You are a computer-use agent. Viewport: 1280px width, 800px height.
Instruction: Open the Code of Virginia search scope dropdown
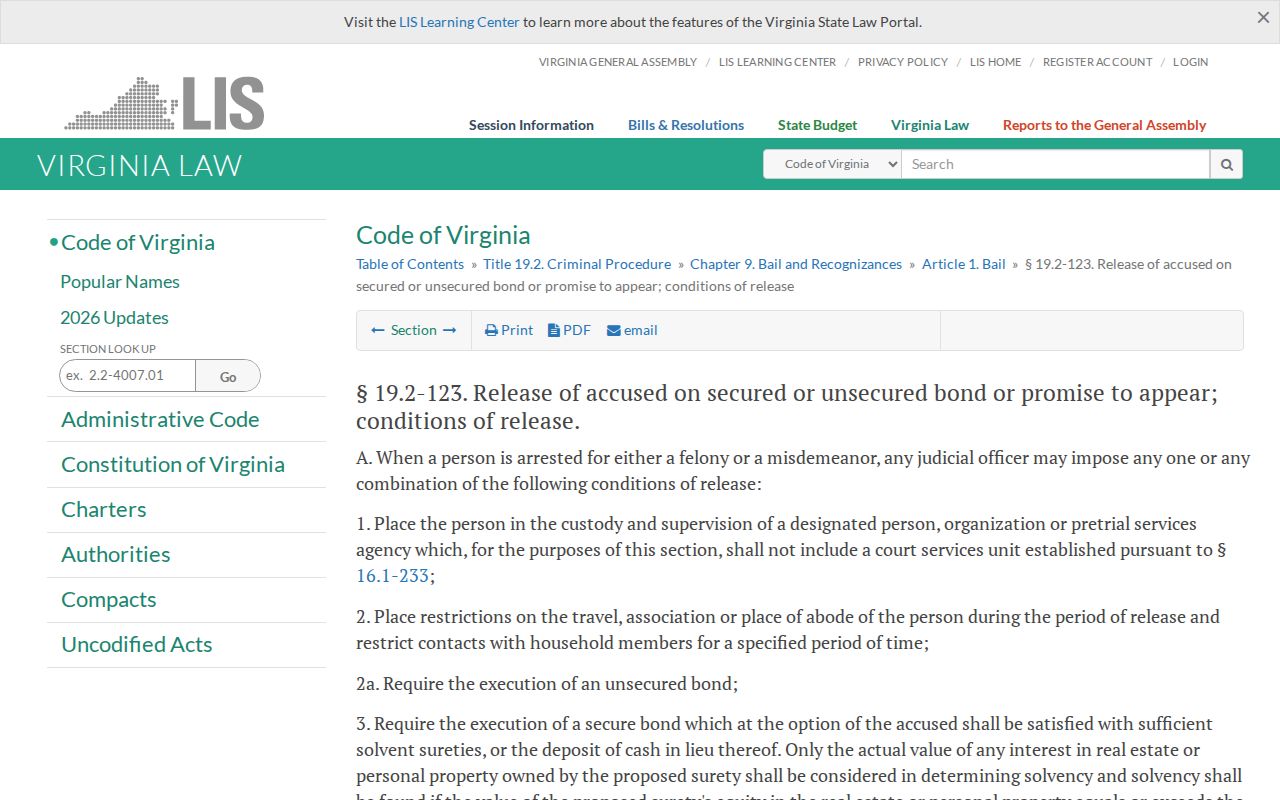click(x=832, y=164)
